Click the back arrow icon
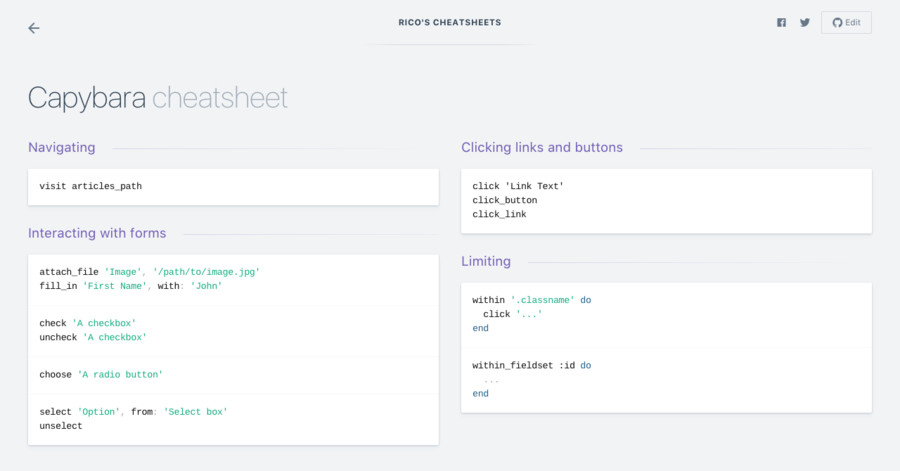 tap(34, 28)
